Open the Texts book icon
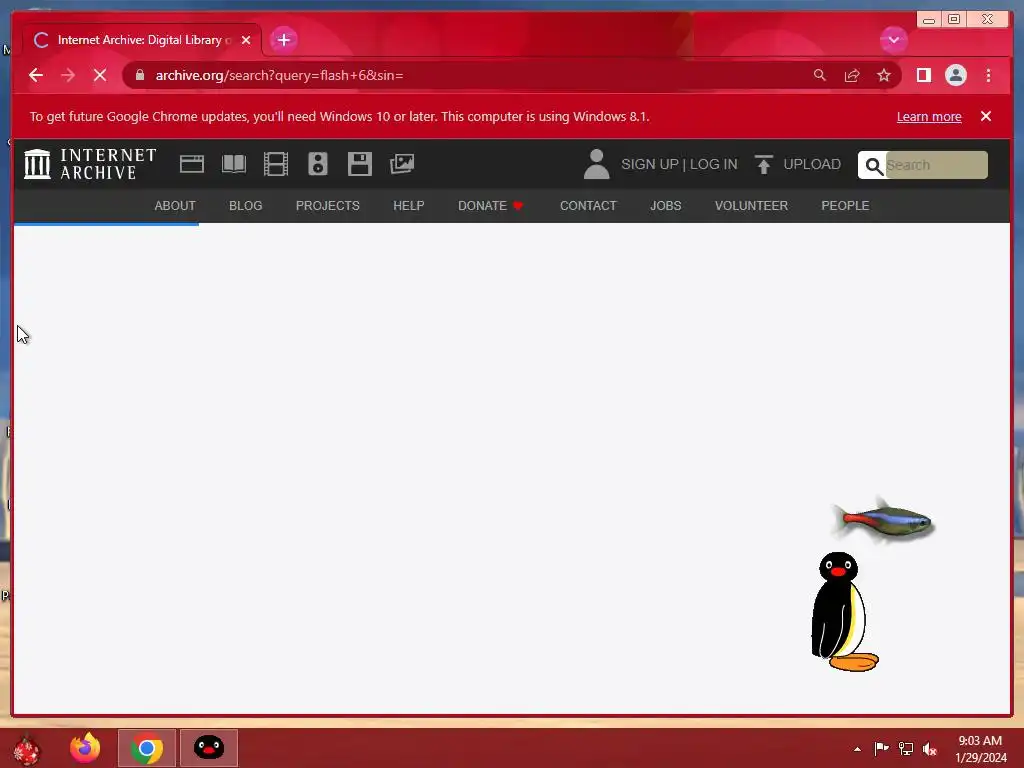Viewport: 1024px width, 768px height. [x=234, y=164]
